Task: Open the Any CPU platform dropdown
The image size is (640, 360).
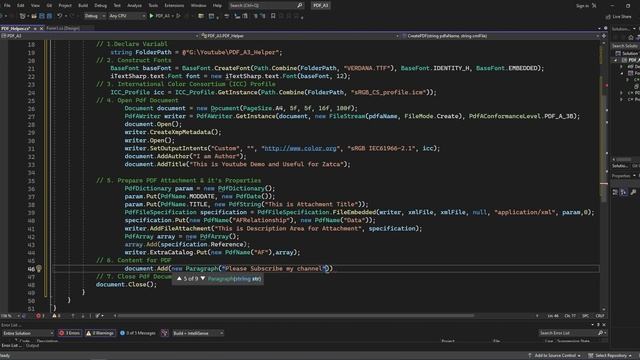Action: tap(127, 16)
